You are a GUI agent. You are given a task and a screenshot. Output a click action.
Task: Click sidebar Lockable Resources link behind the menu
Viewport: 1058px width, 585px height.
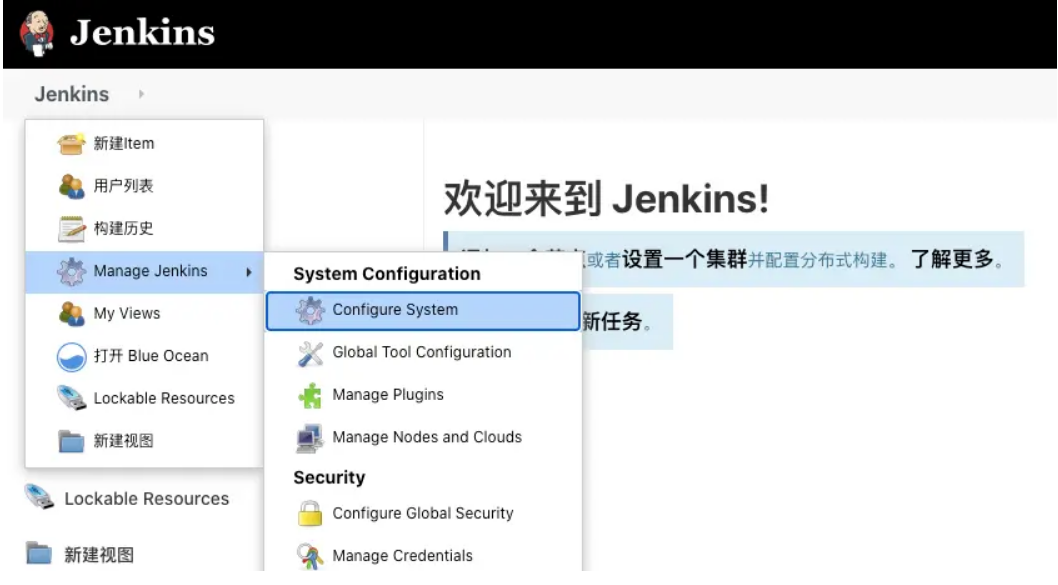tap(146, 499)
